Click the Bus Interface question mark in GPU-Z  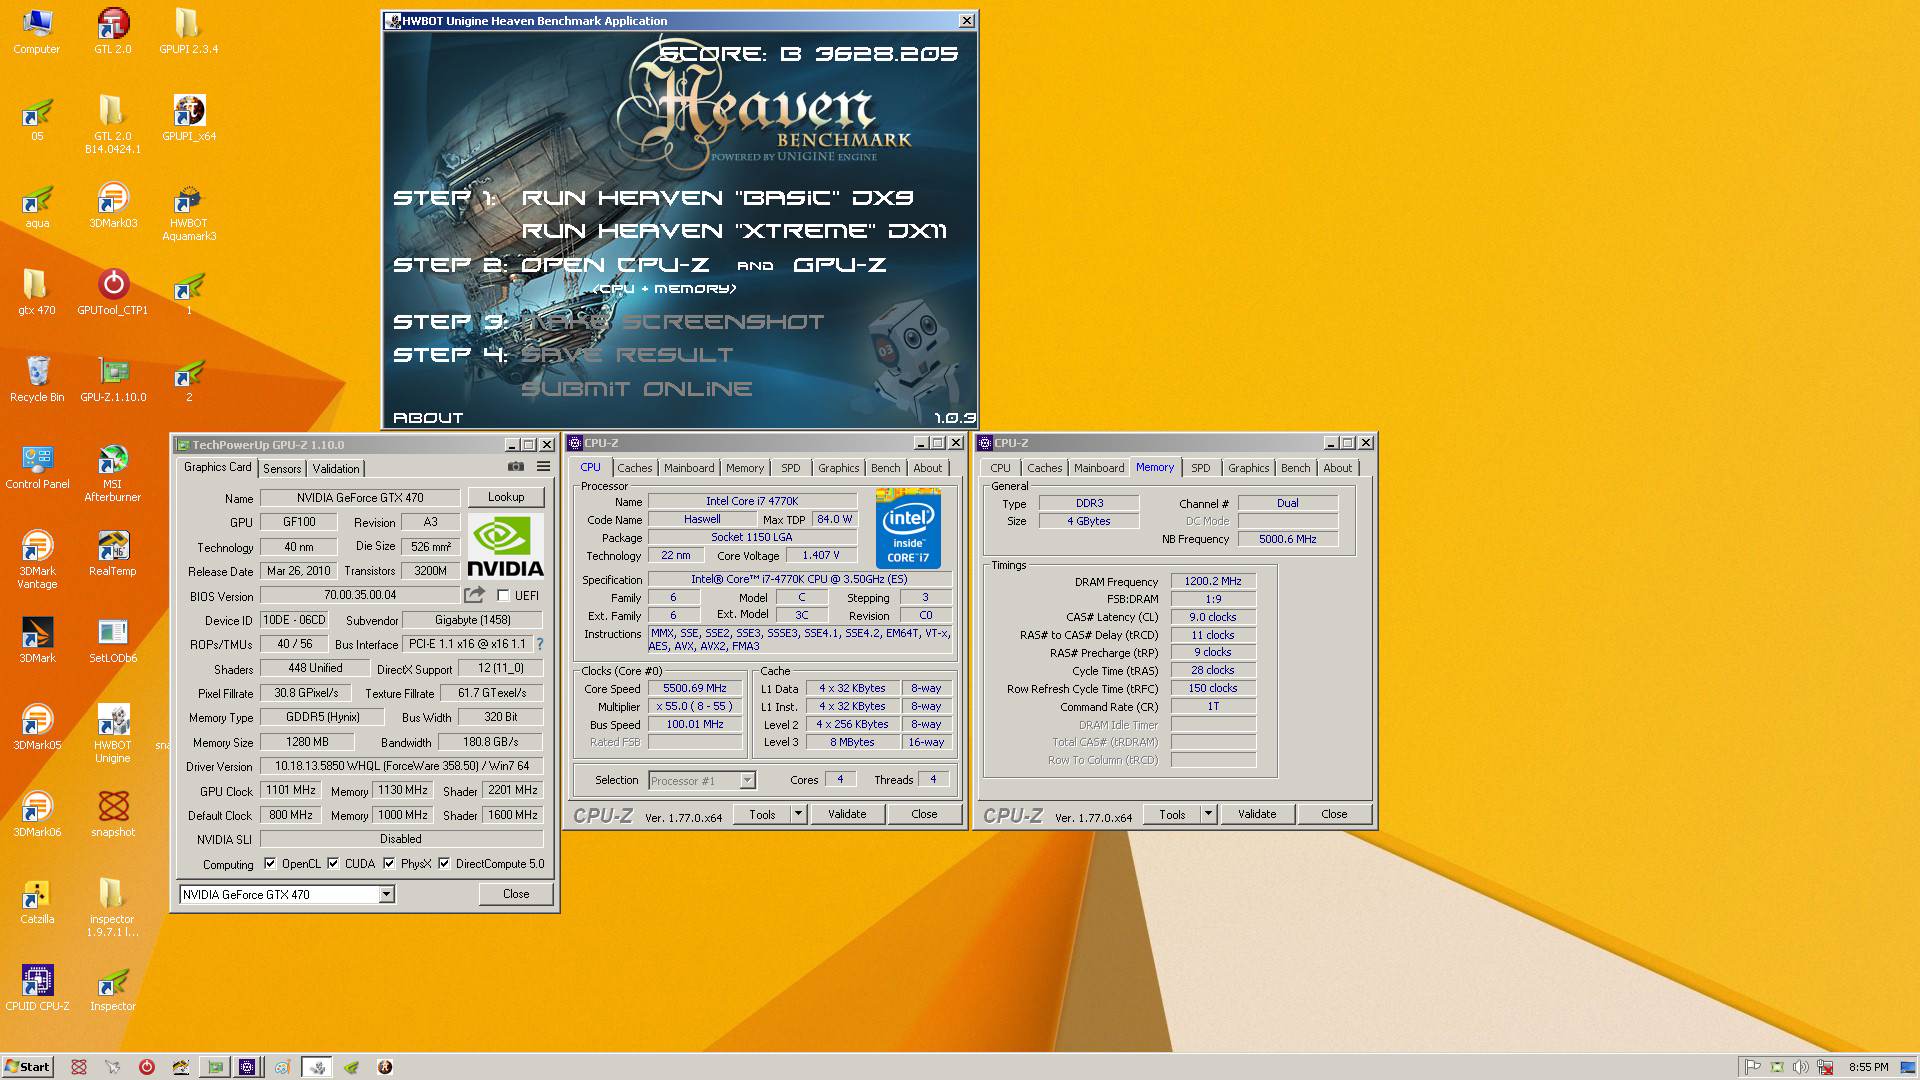click(540, 644)
